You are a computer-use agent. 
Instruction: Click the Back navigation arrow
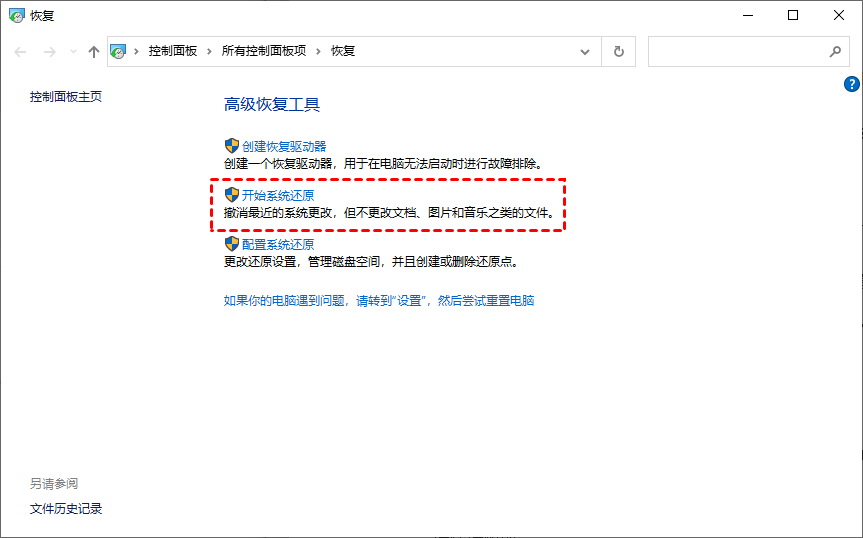tap(21, 51)
